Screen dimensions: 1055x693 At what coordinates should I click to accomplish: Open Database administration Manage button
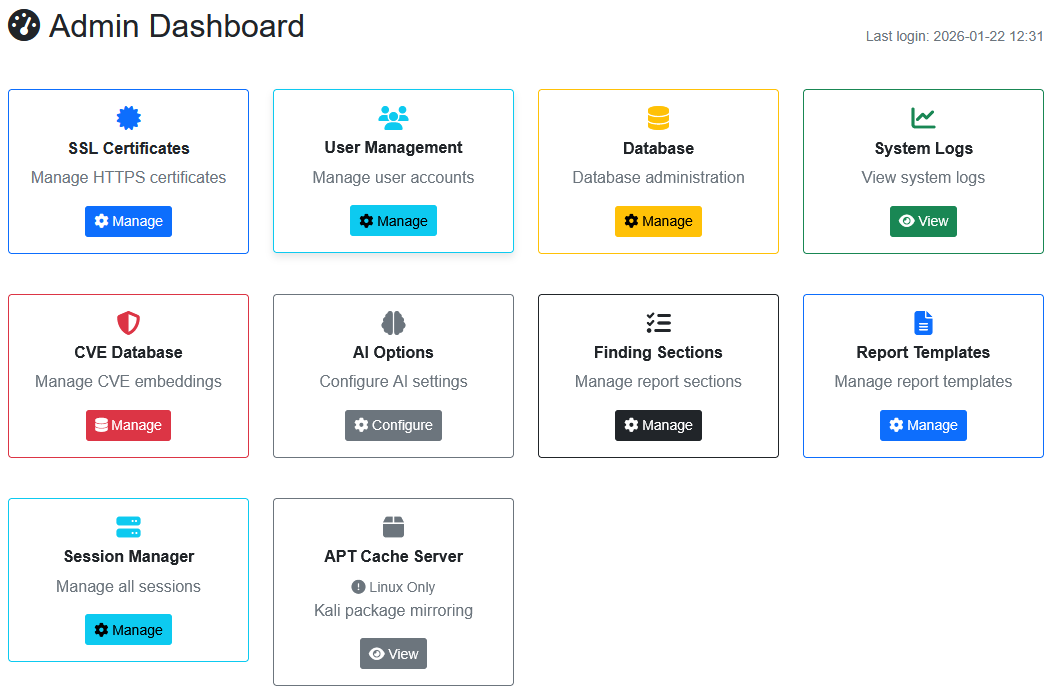point(658,221)
